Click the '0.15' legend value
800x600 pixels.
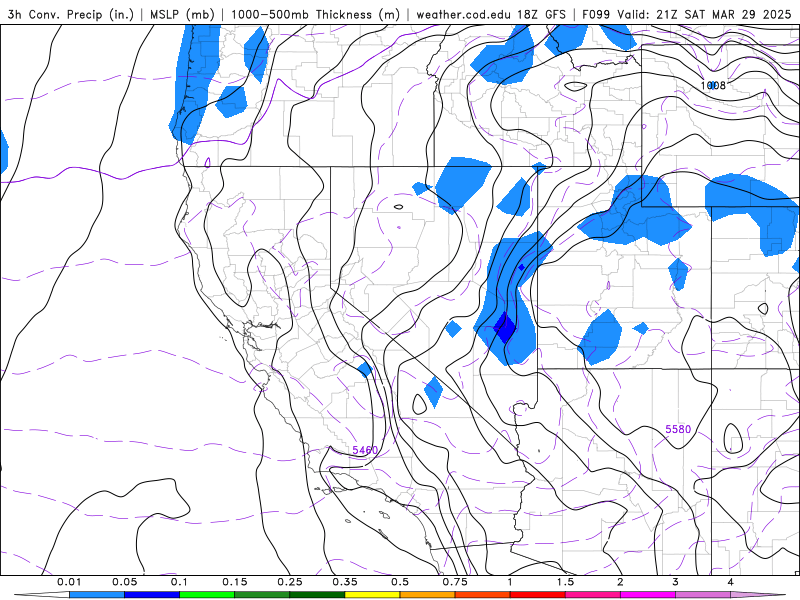pyautogui.click(x=235, y=582)
